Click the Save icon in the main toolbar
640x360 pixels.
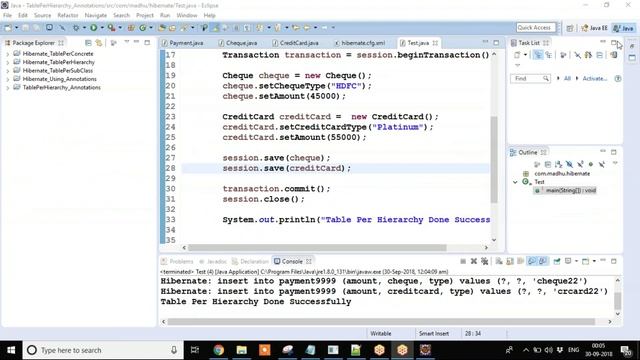click(x=25, y=27)
